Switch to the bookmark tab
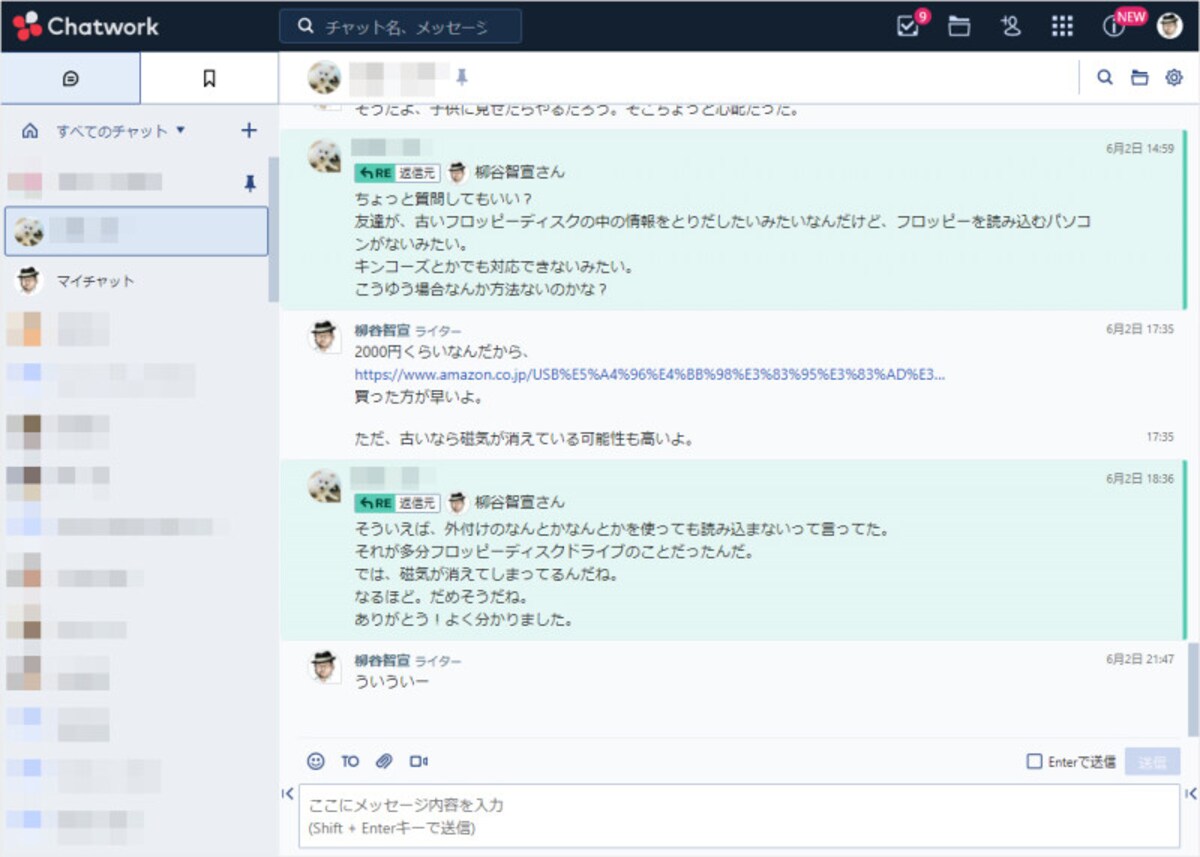This screenshot has height=857, width=1200. click(209, 78)
